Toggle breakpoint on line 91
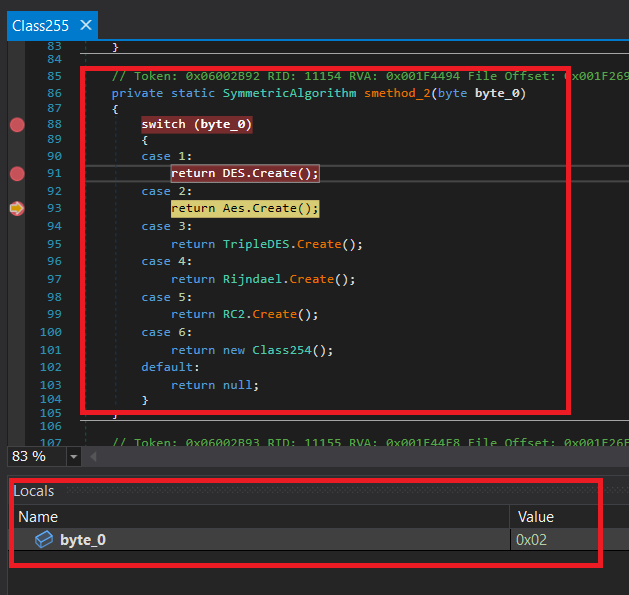The image size is (629, 595). point(17,174)
